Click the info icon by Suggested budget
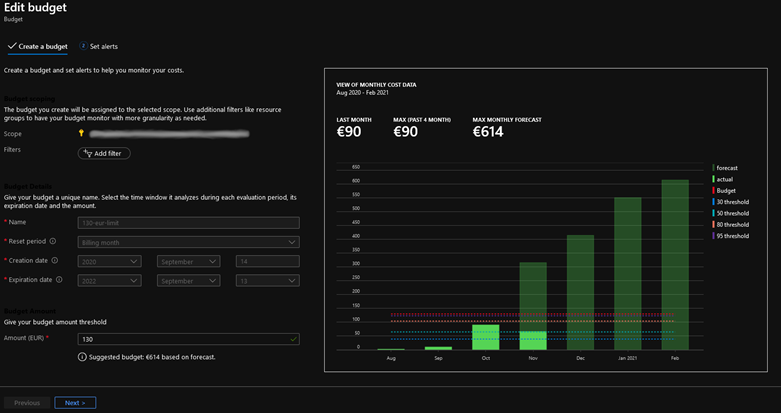This screenshot has width=781, height=413. pos(82,357)
